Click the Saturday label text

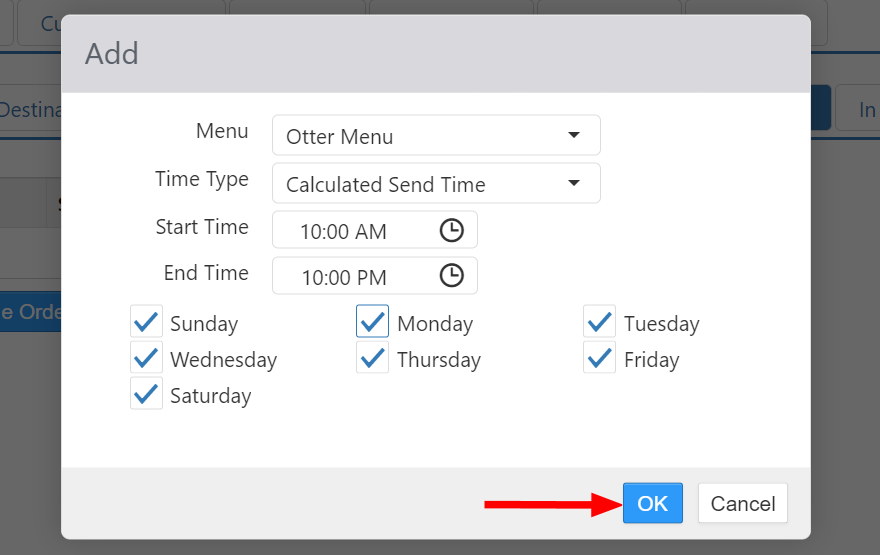(210, 396)
